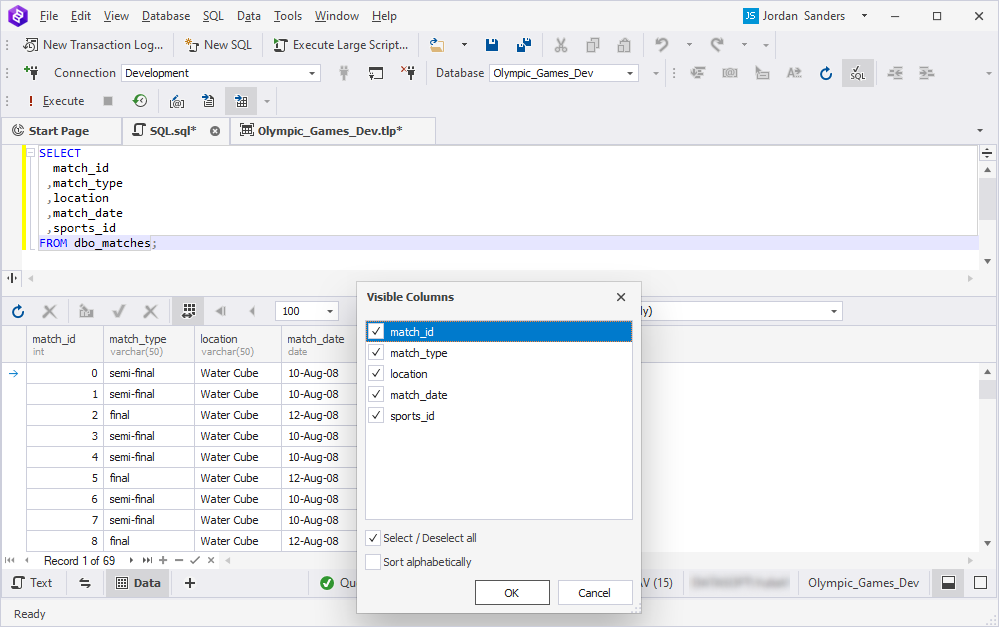Switch to the Data view tab

point(138,582)
